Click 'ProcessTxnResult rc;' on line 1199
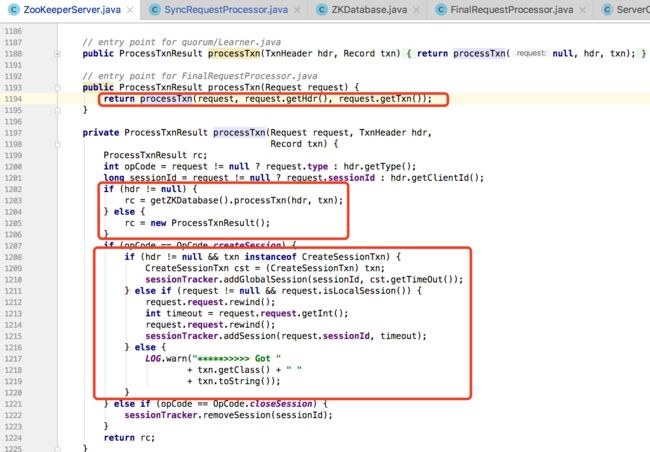Screen dimensions: 650x452 click(x=155, y=155)
